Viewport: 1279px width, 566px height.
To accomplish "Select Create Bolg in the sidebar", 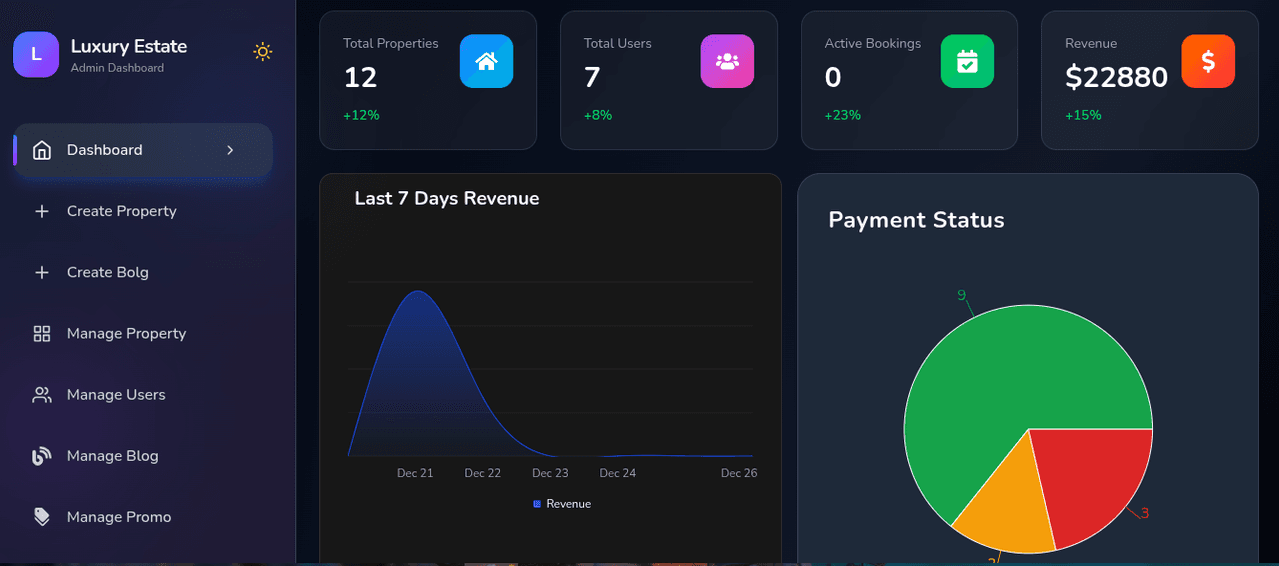I will click(x=107, y=272).
